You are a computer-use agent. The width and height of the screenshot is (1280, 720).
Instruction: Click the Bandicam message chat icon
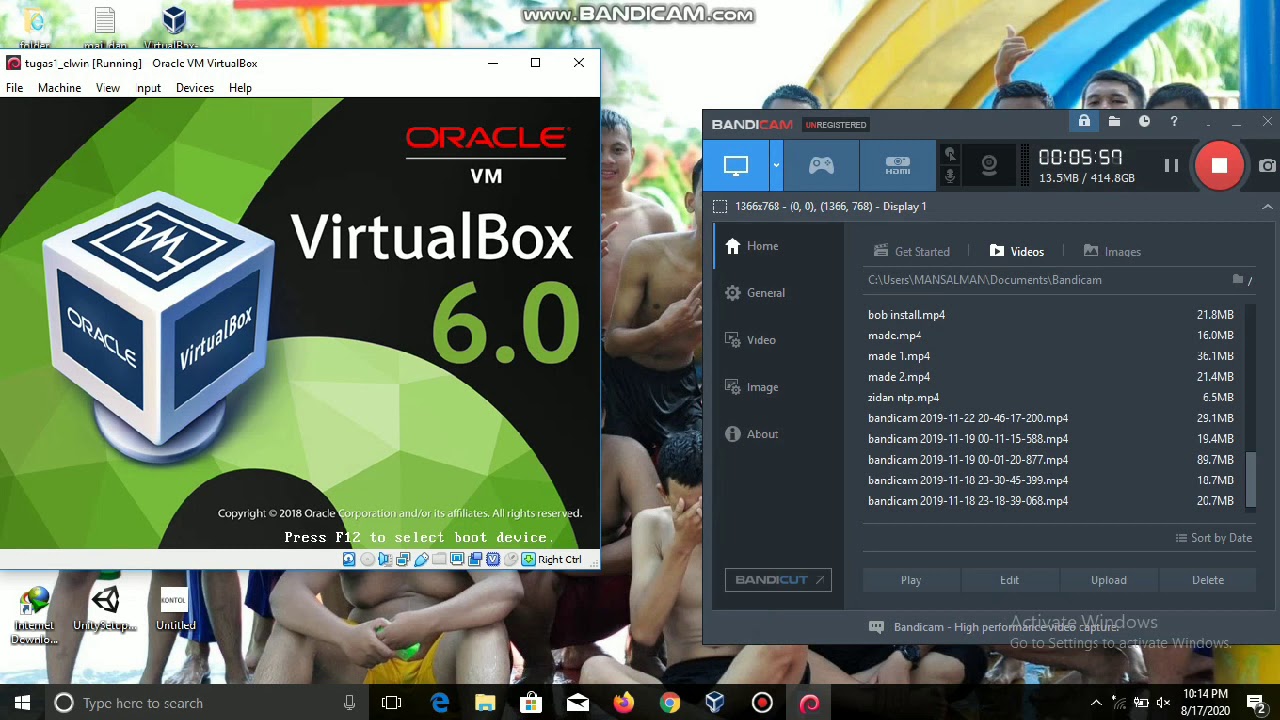877,627
